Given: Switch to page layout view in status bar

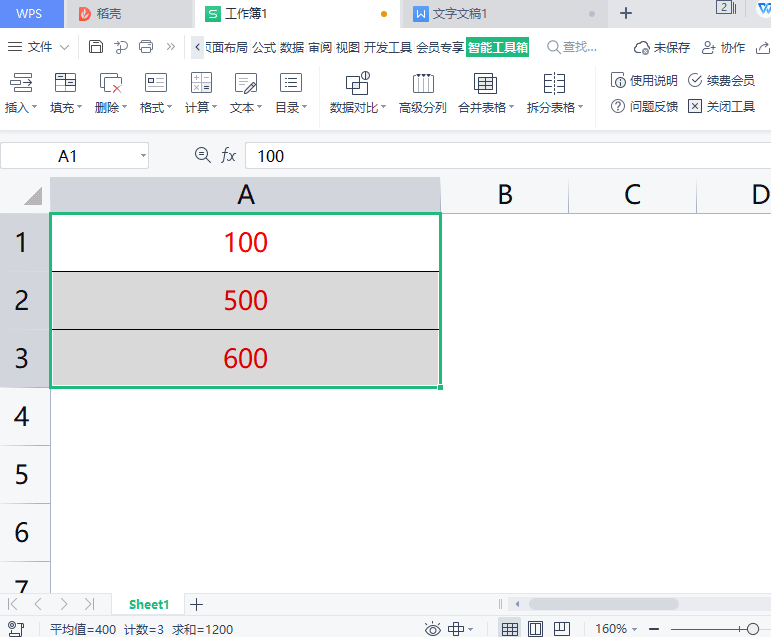Looking at the screenshot, I should (x=536, y=629).
